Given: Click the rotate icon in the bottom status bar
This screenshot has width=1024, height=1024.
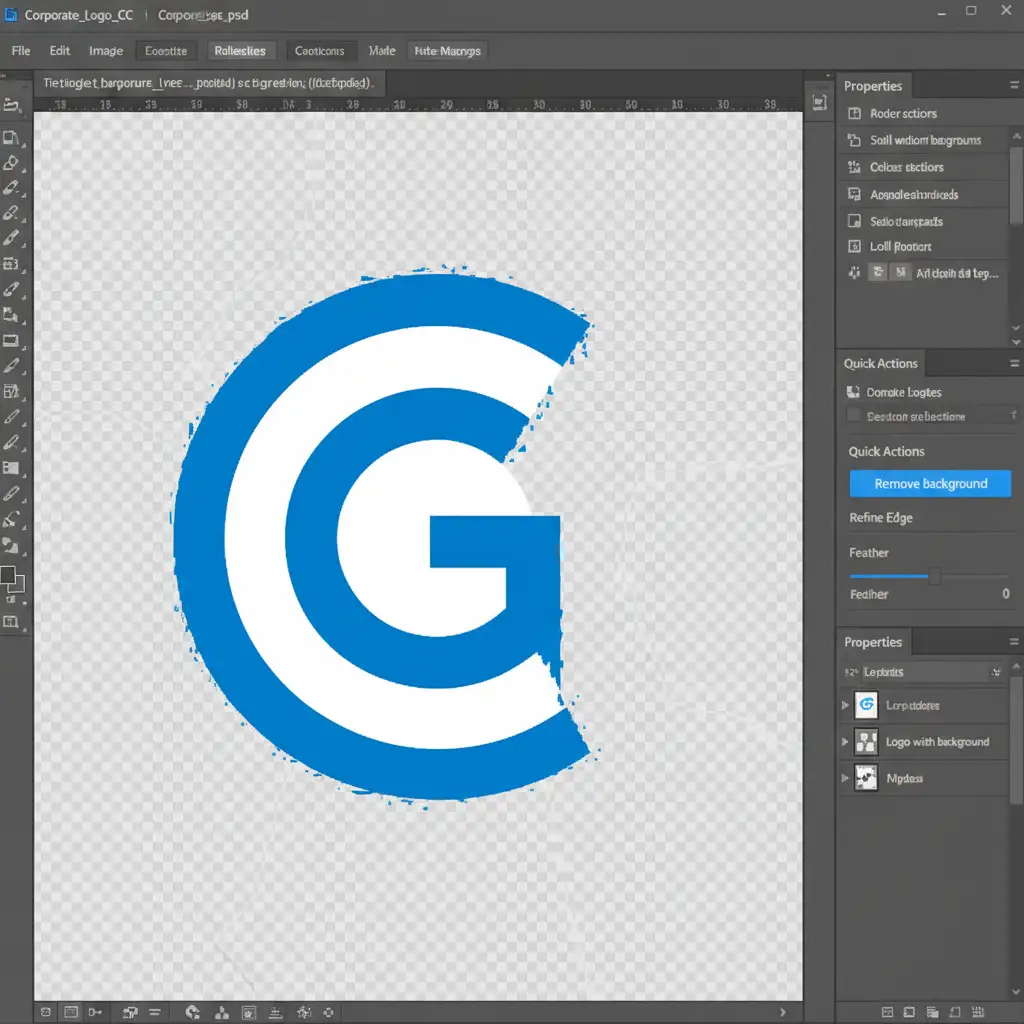Looking at the screenshot, I should coord(193,1013).
